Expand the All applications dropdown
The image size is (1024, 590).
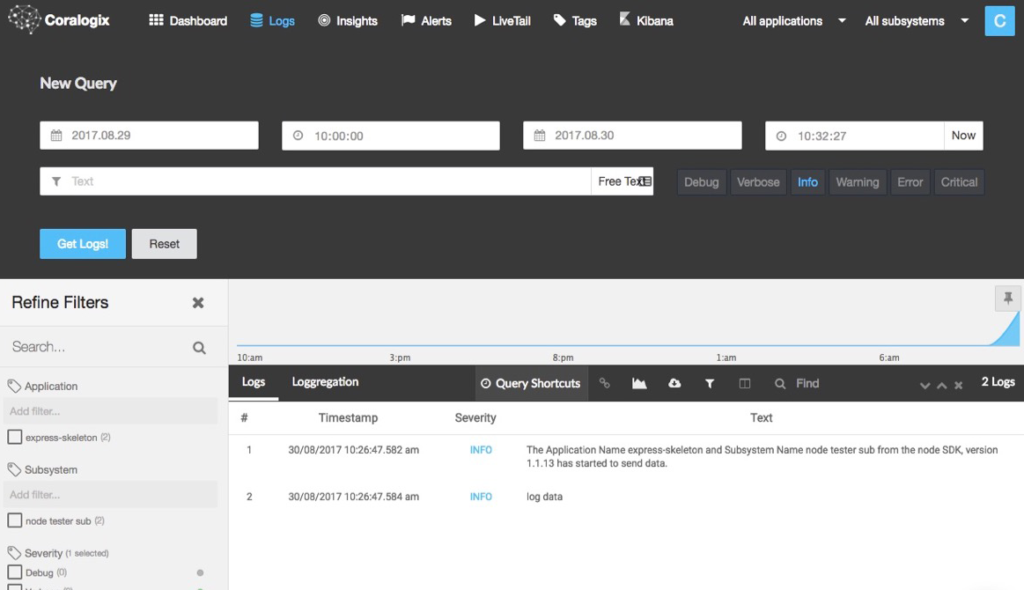point(794,21)
